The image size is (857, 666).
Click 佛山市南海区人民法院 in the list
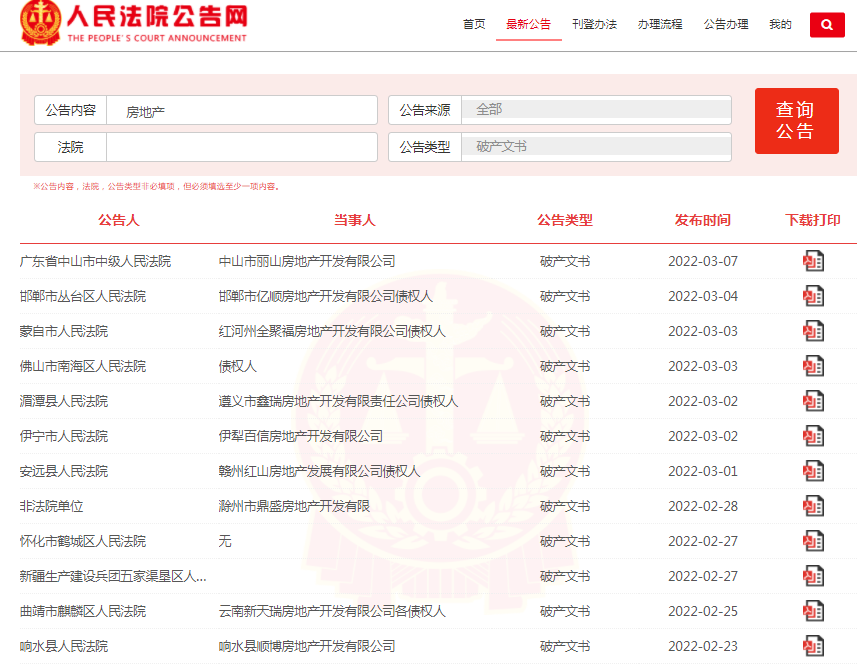[83, 366]
